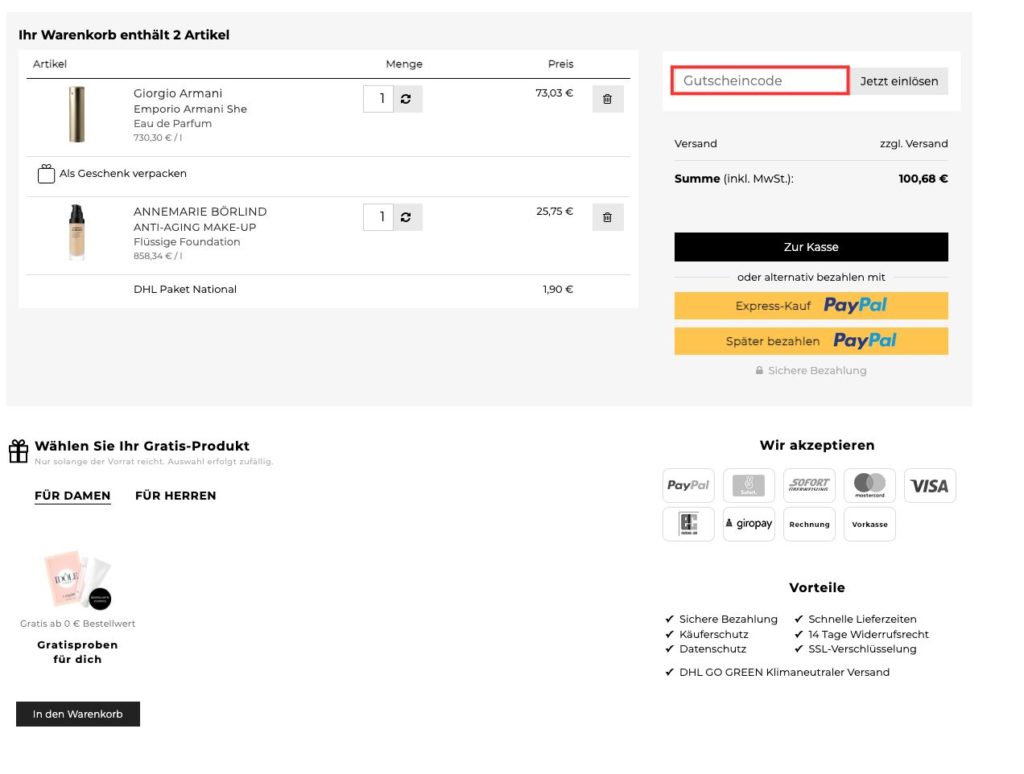
Task: Click the lock icon beside Sichere Bezahlung
Action: [x=759, y=370]
